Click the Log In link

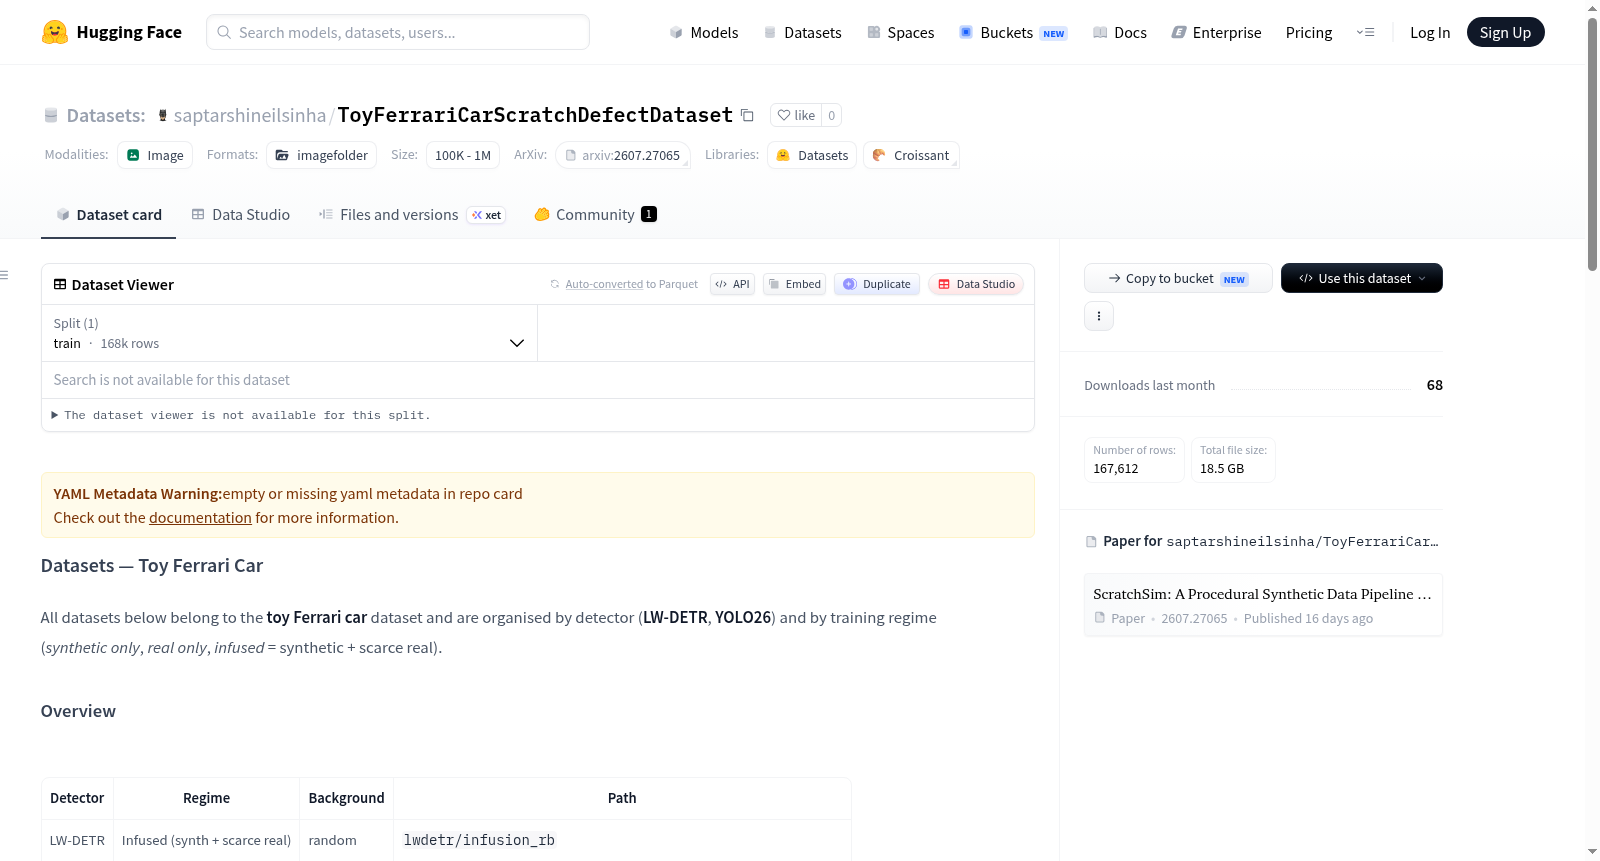click(1430, 32)
